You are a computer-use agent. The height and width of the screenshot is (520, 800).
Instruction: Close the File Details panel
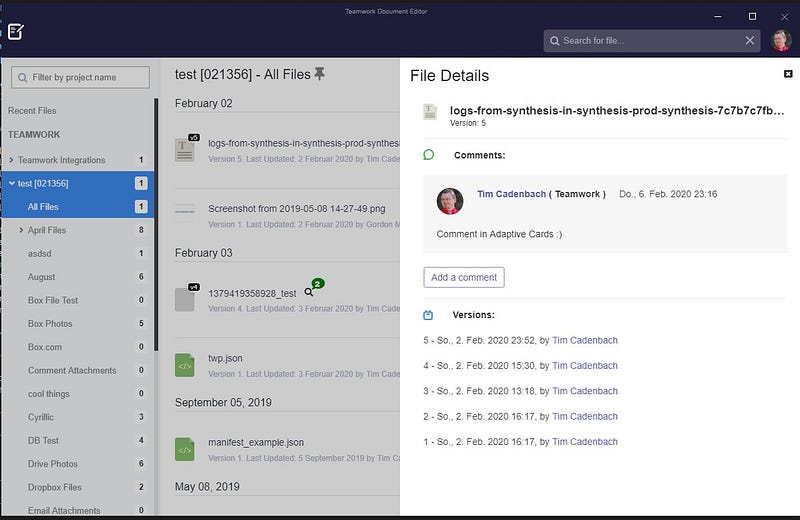[788, 74]
